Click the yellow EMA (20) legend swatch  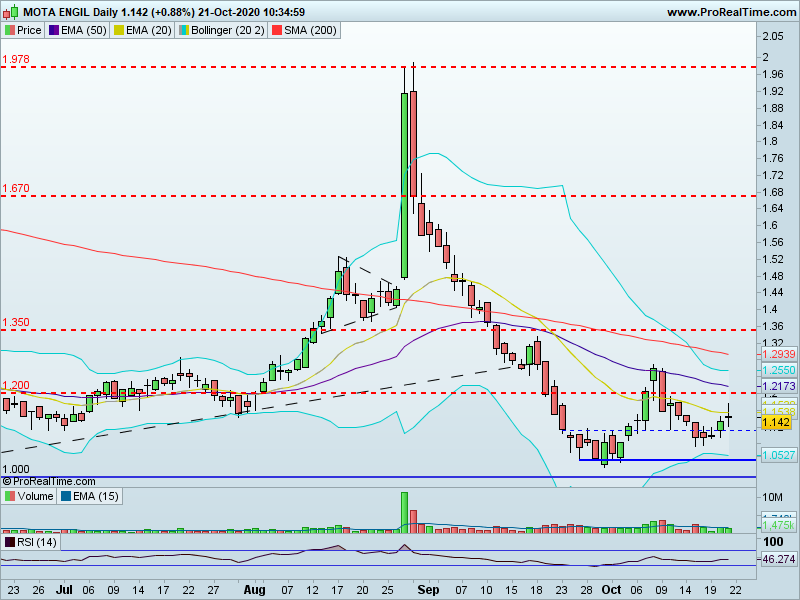[119, 30]
